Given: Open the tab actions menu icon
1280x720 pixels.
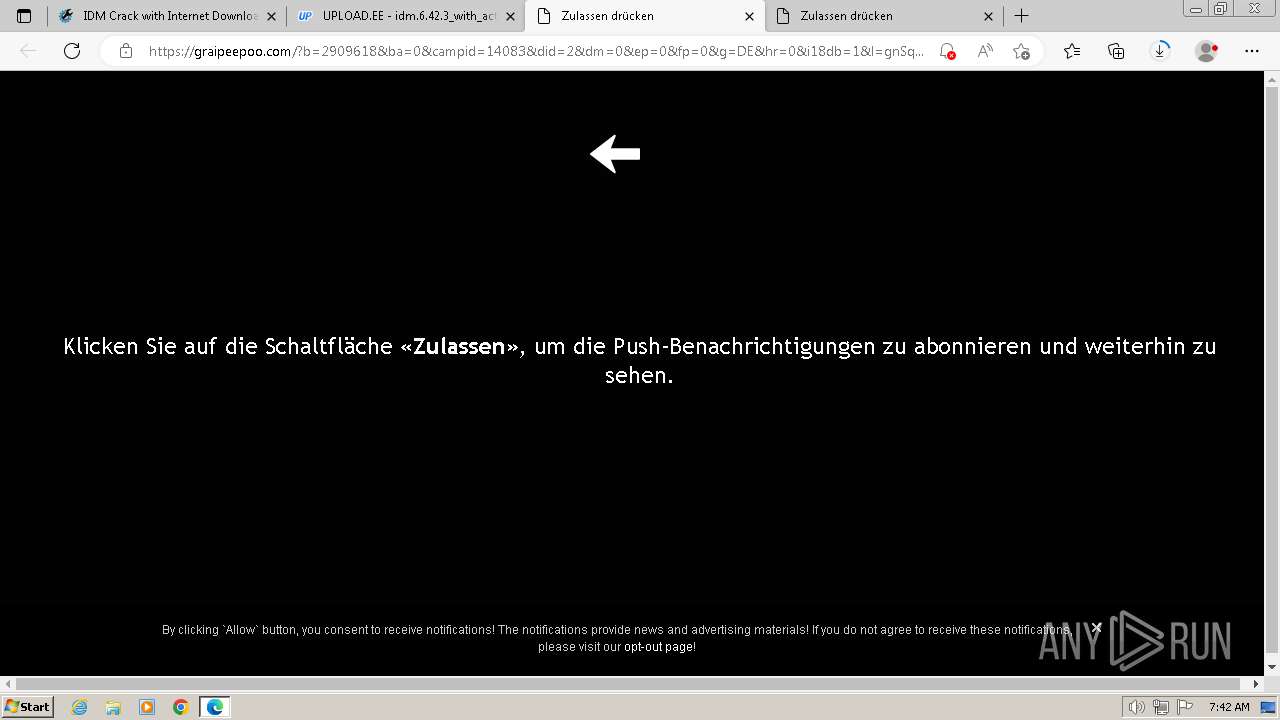Looking at the screenshot, I should click(24, 16).
